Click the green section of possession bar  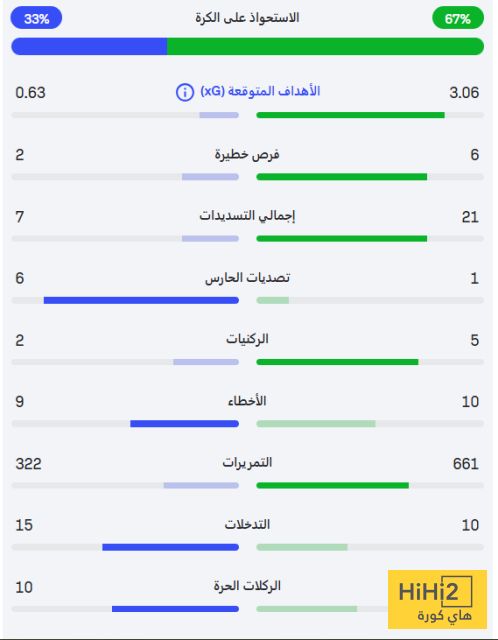tap(325, 46)
